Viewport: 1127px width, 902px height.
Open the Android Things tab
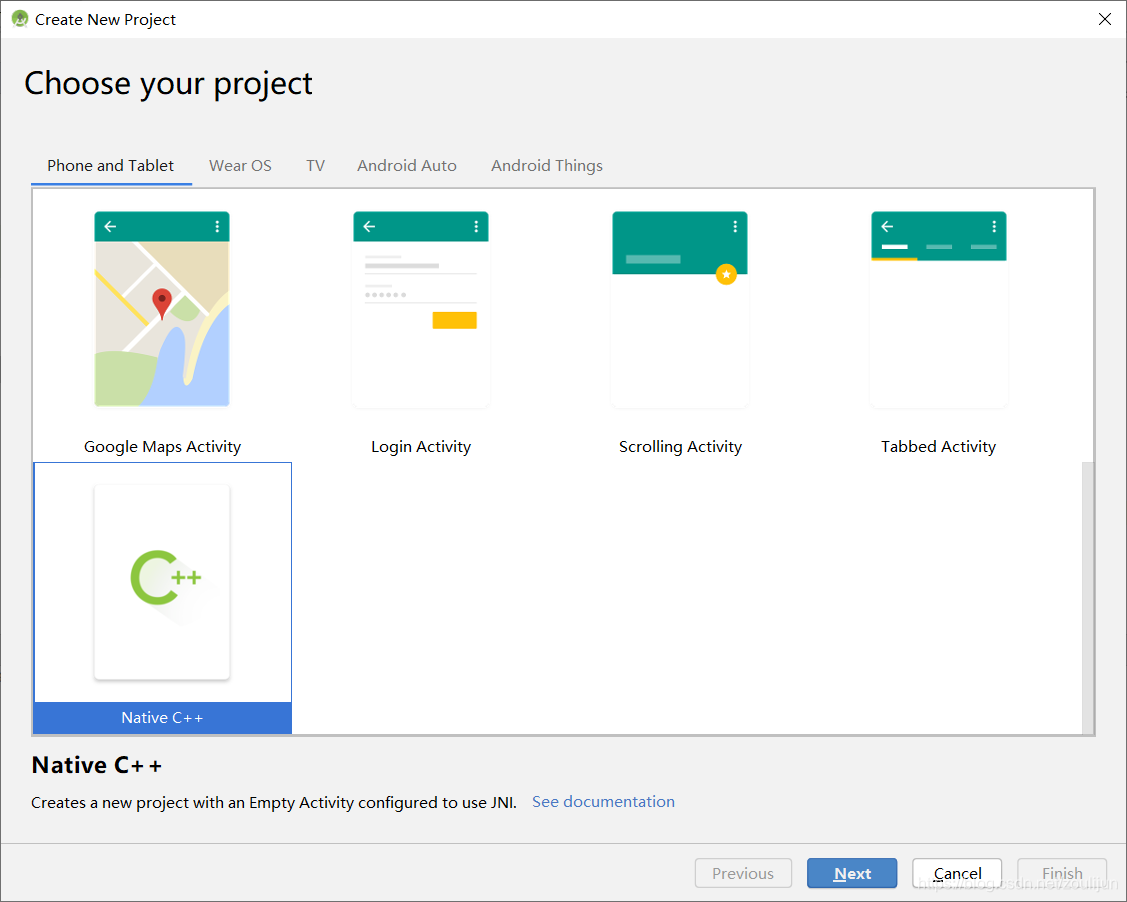(547, 165)
